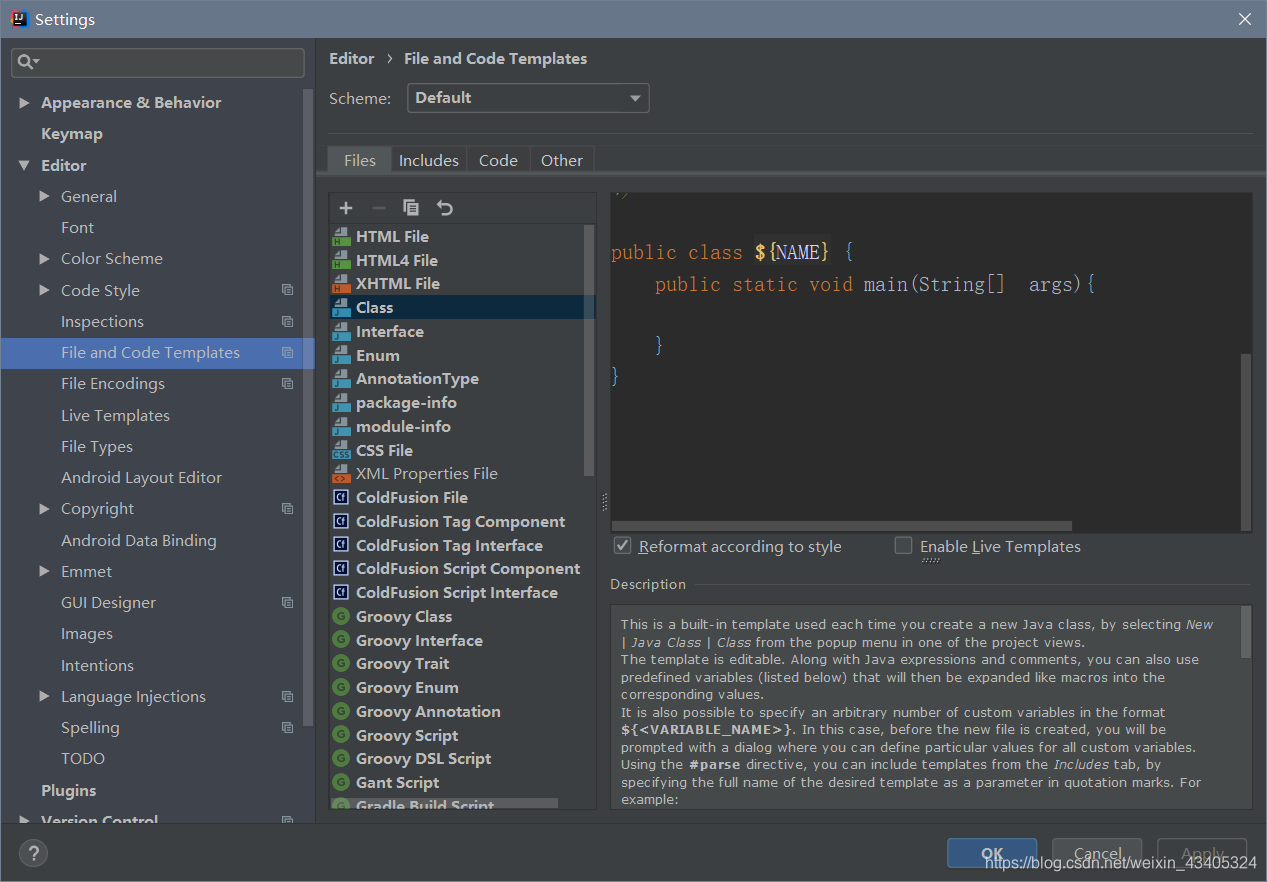
Task: Click the template editor vertical scrollbar
Action: (x=1246, y=440)
